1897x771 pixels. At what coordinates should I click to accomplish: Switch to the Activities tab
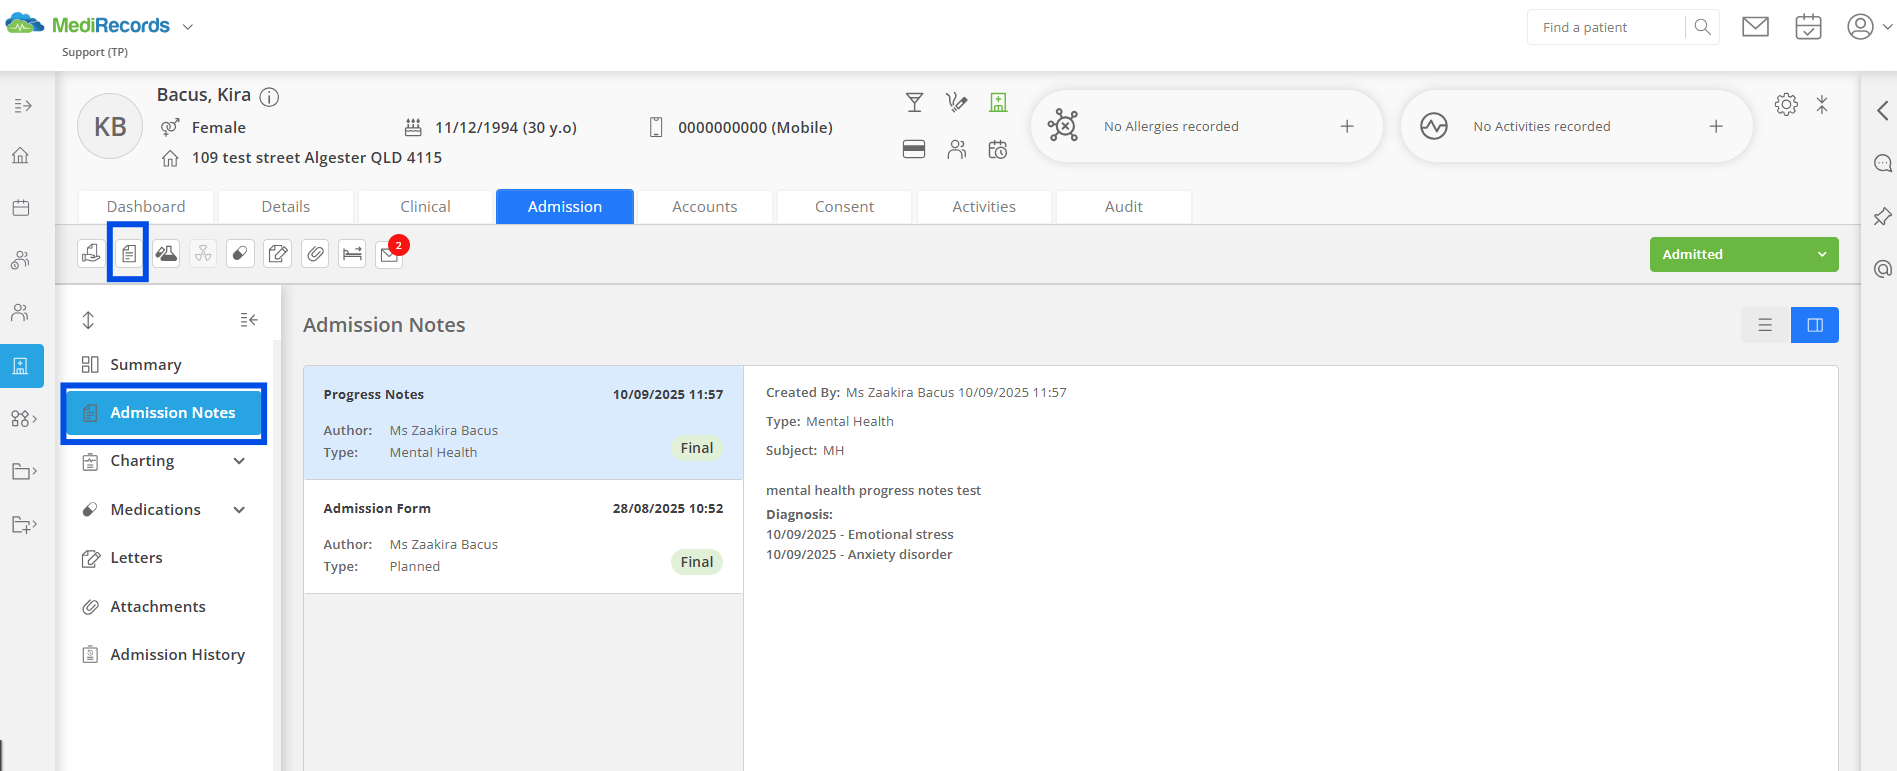[x=984, y=207]
